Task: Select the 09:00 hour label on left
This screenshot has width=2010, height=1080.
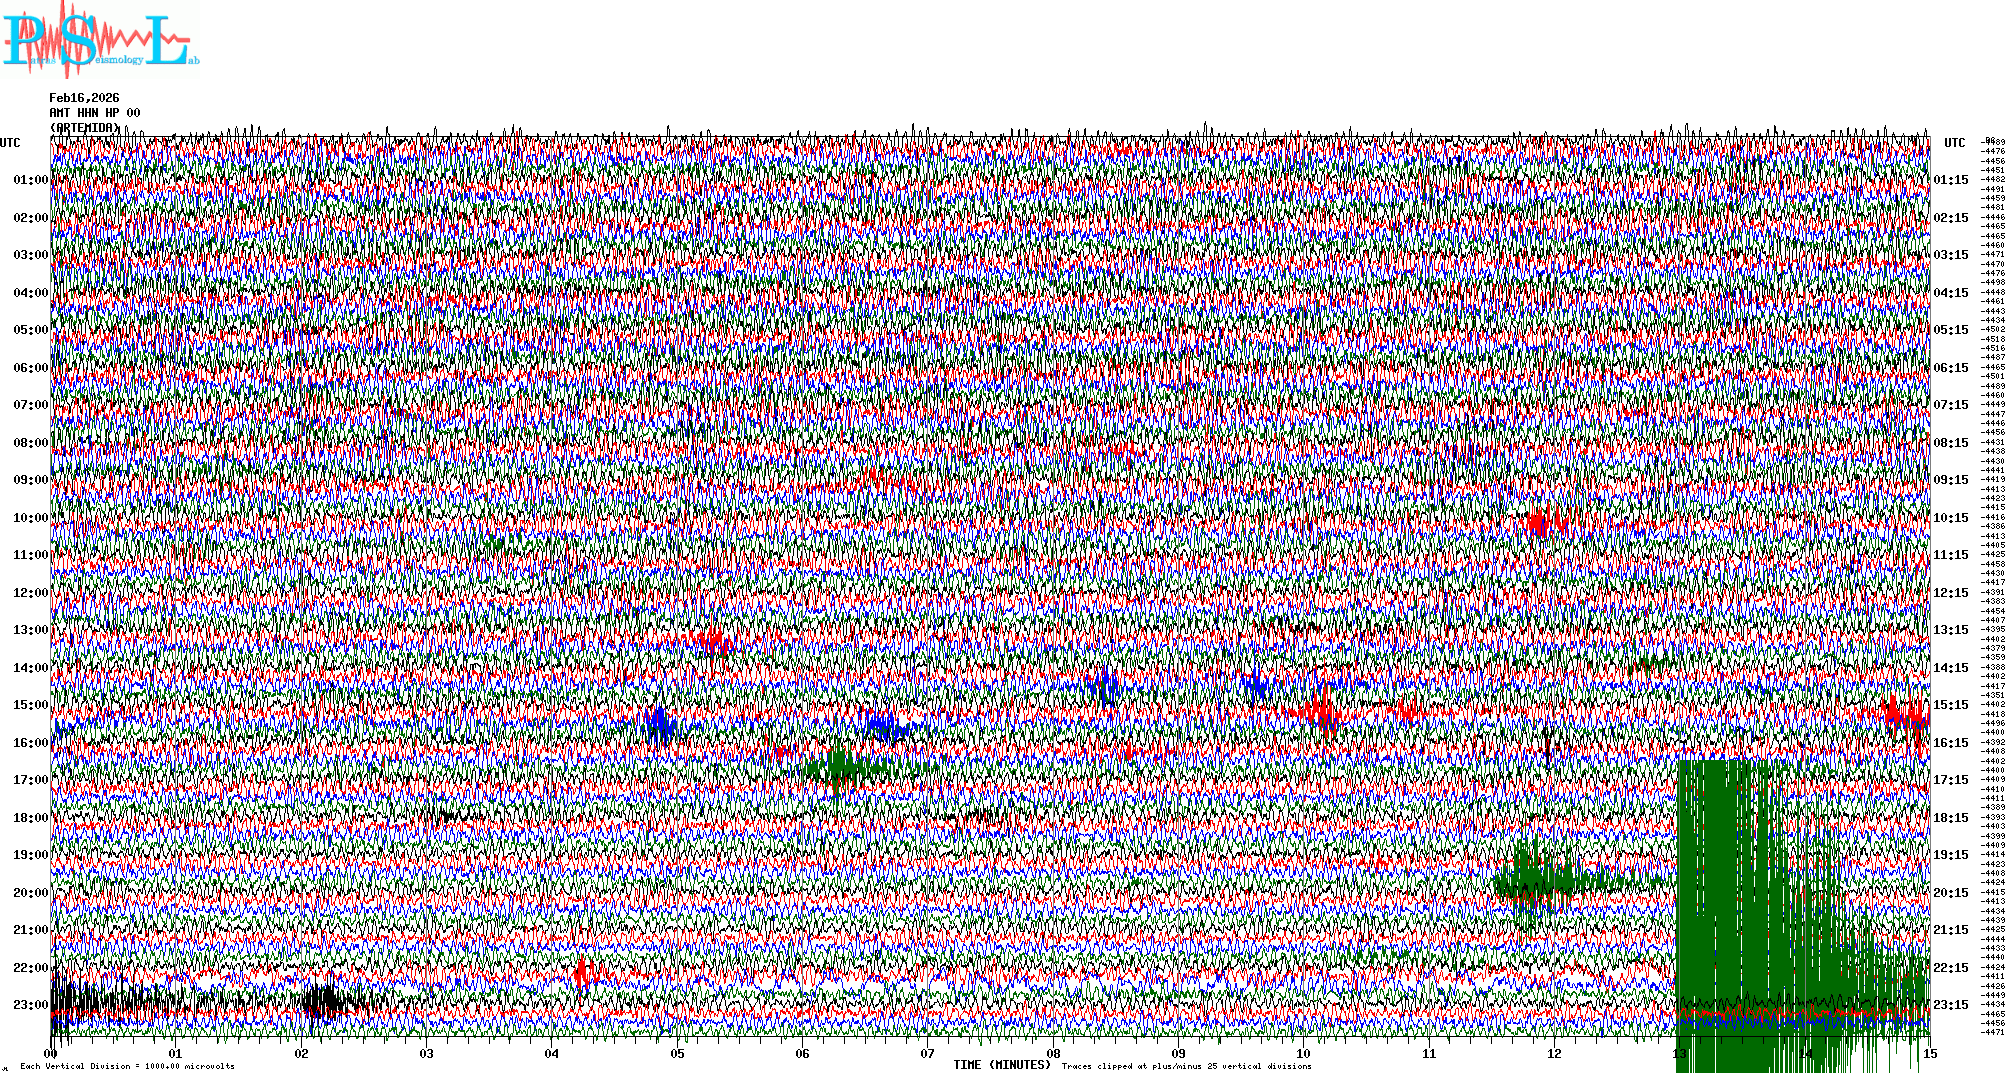Action: [30, 480]
